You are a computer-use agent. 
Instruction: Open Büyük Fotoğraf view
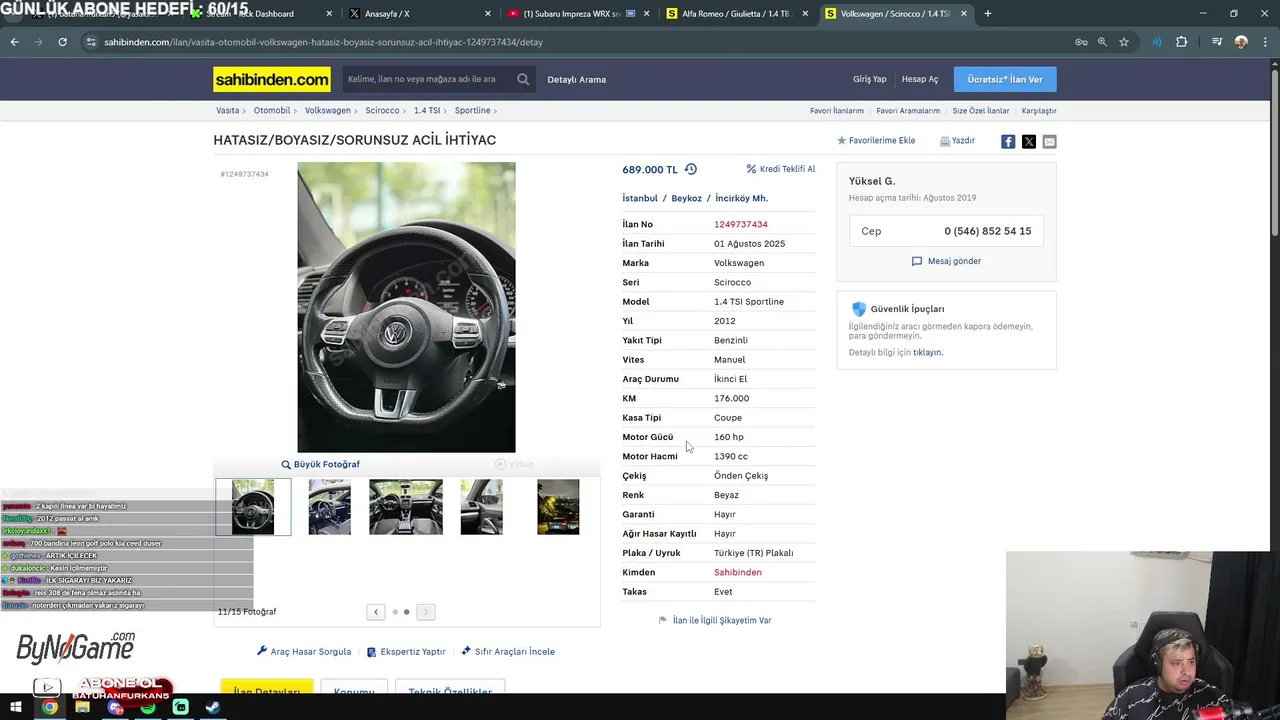coord(320,464)
